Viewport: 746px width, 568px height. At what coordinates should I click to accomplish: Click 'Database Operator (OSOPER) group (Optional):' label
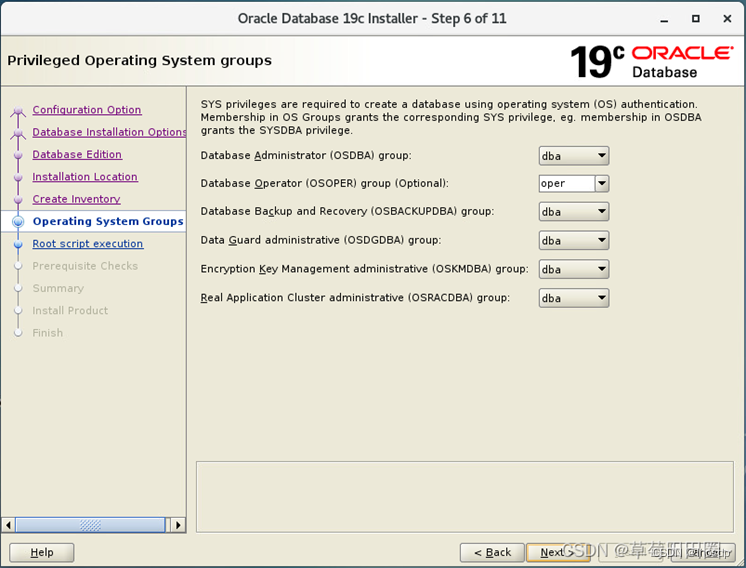(324, 183)
